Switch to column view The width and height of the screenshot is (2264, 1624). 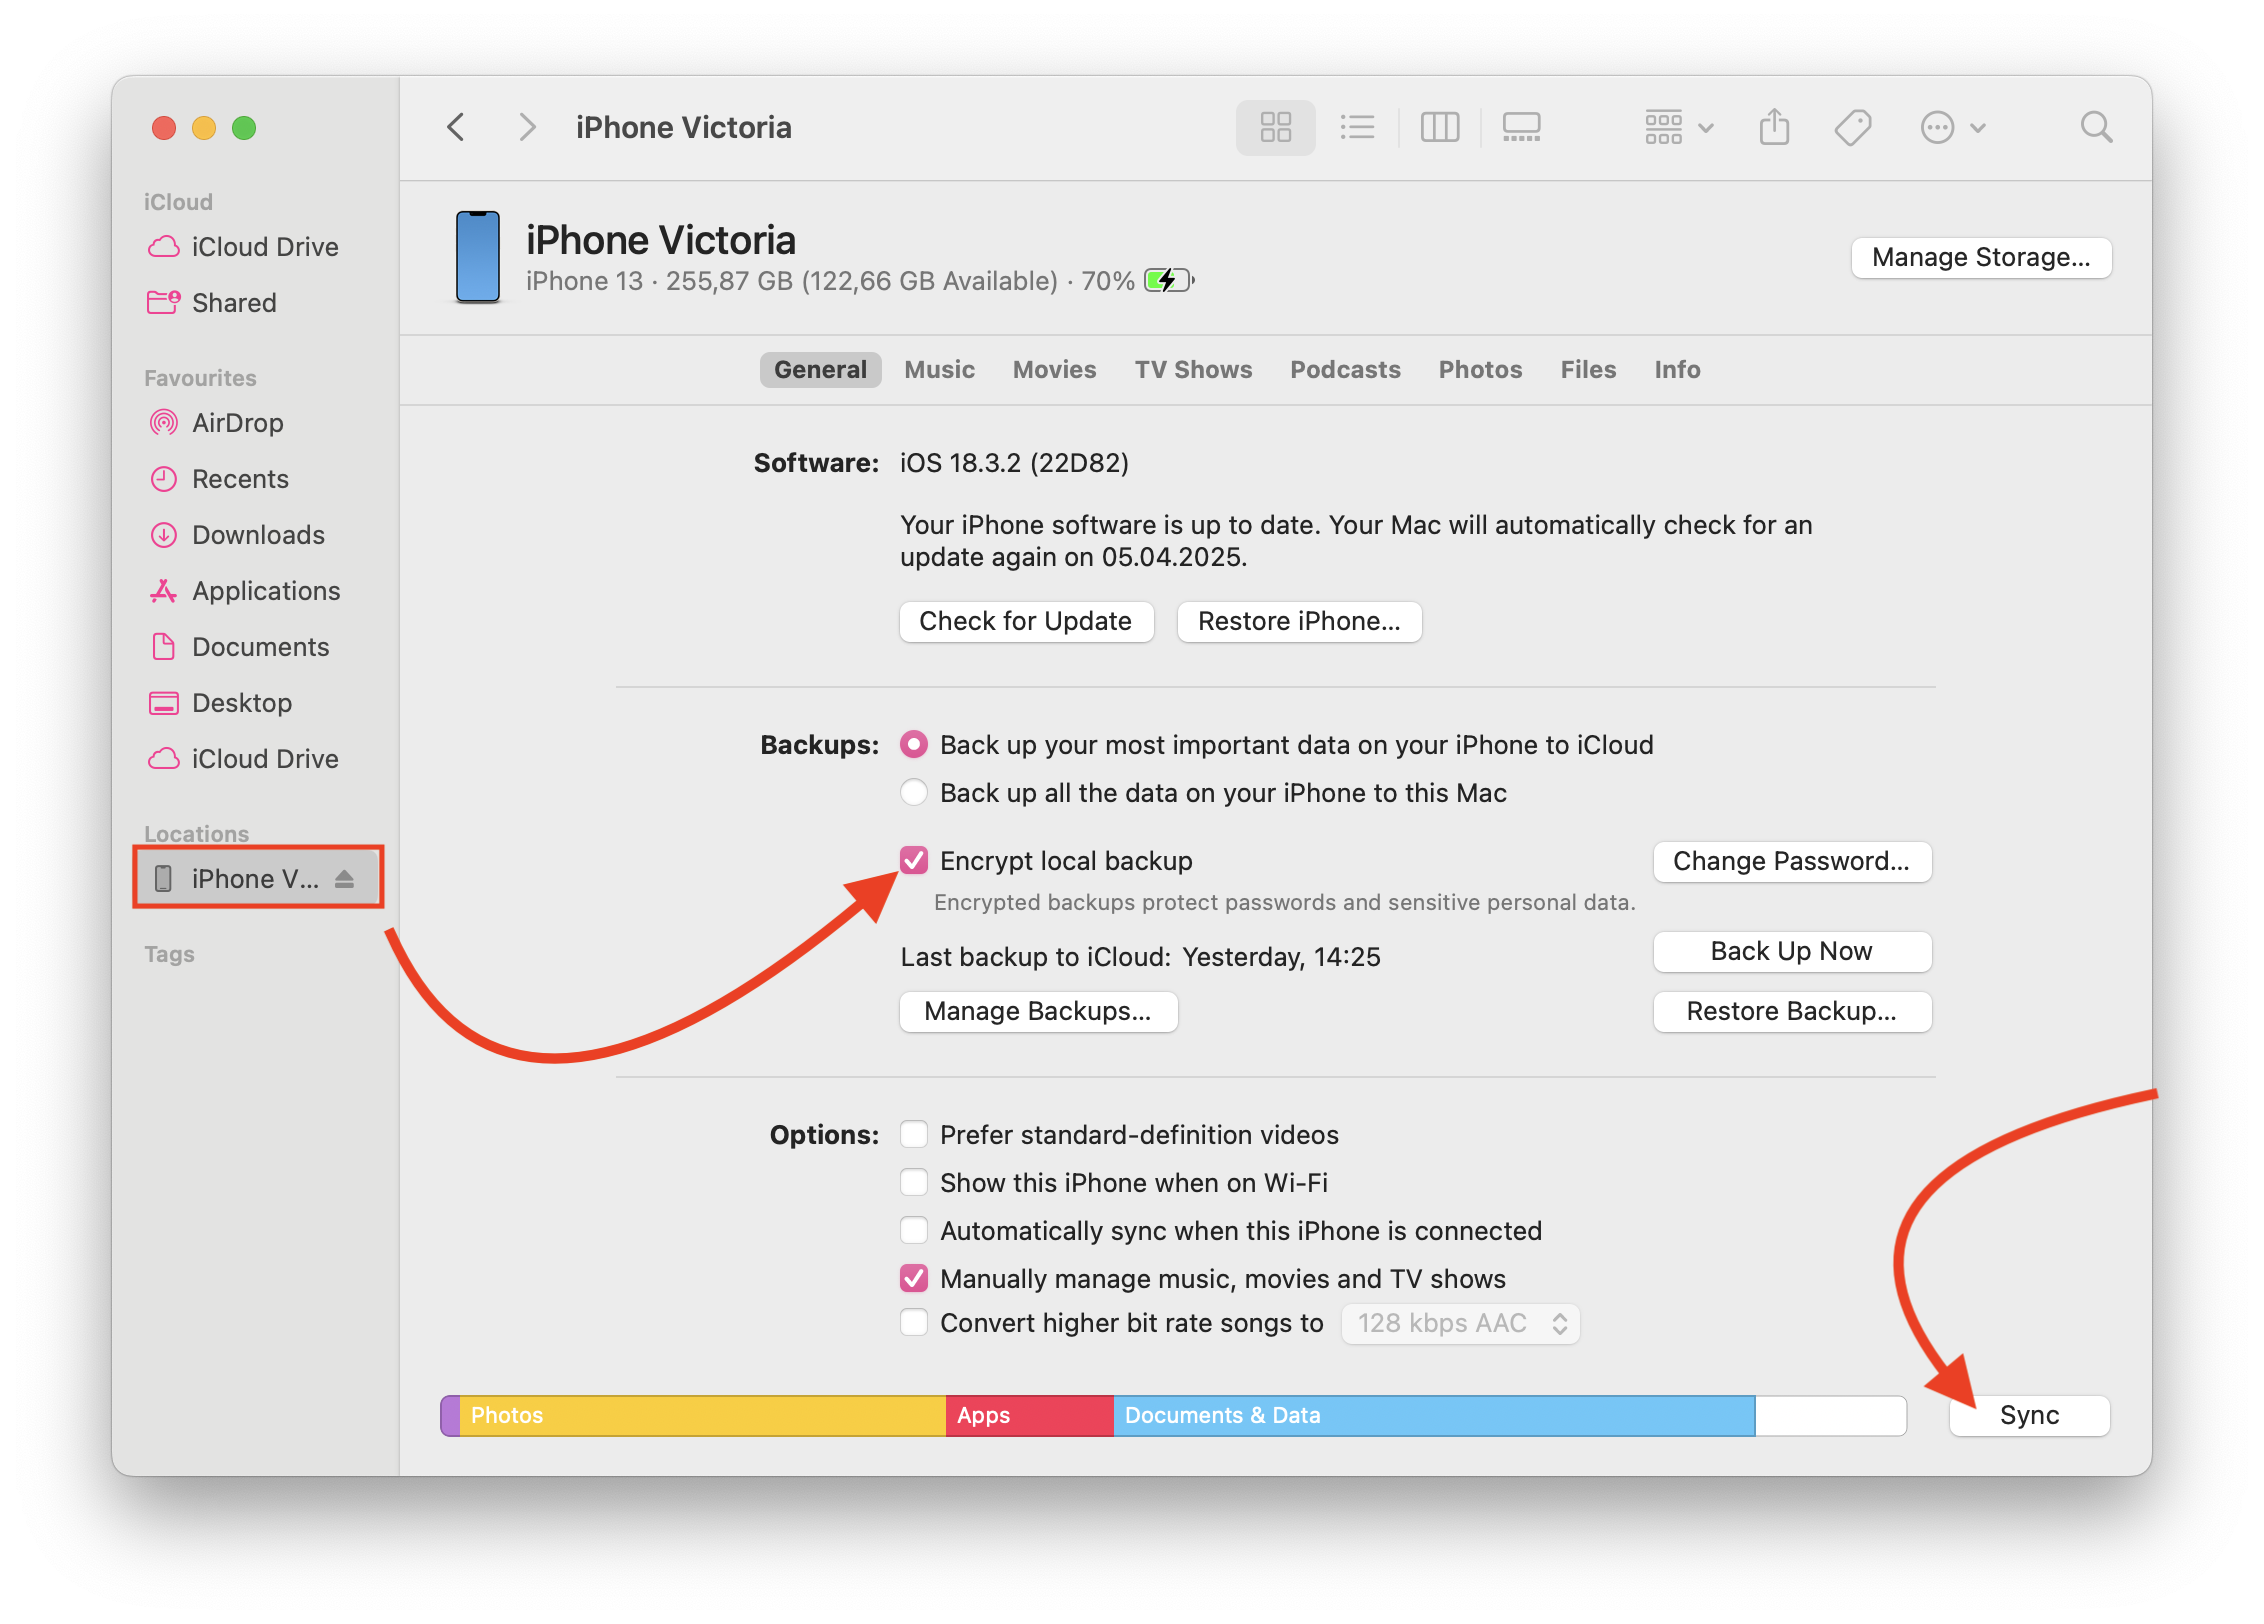point(1440,127)
